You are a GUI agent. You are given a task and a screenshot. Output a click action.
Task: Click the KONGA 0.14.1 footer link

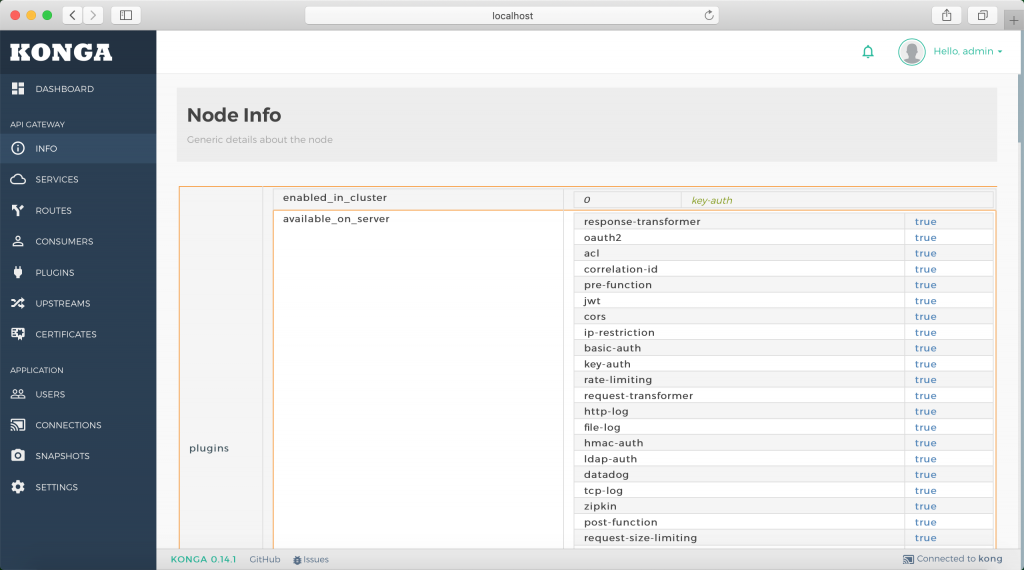(203, 560)
